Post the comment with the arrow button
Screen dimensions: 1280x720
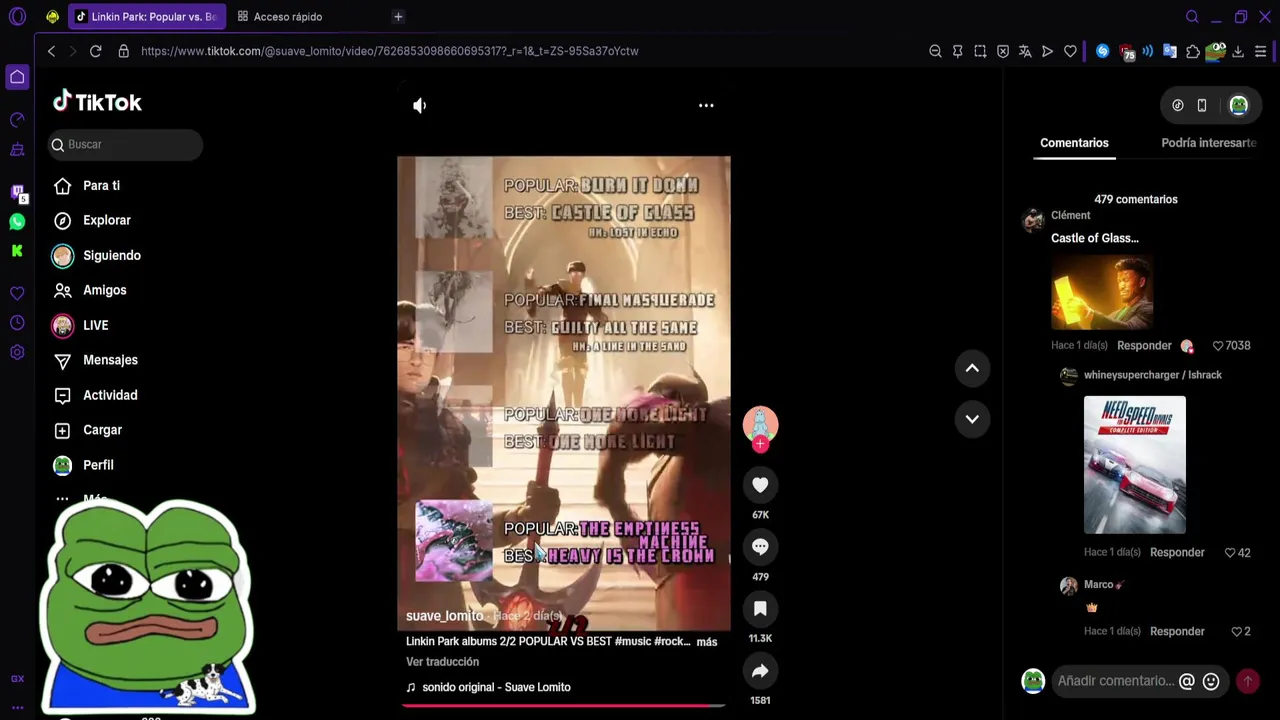coord(1247,682)
